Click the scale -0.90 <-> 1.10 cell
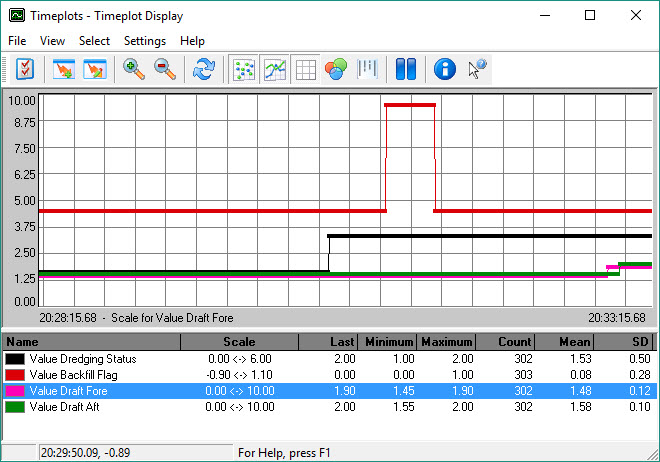The height and width of the screenshot is (462, 660). pyautogui.click(x=240, y=375)
